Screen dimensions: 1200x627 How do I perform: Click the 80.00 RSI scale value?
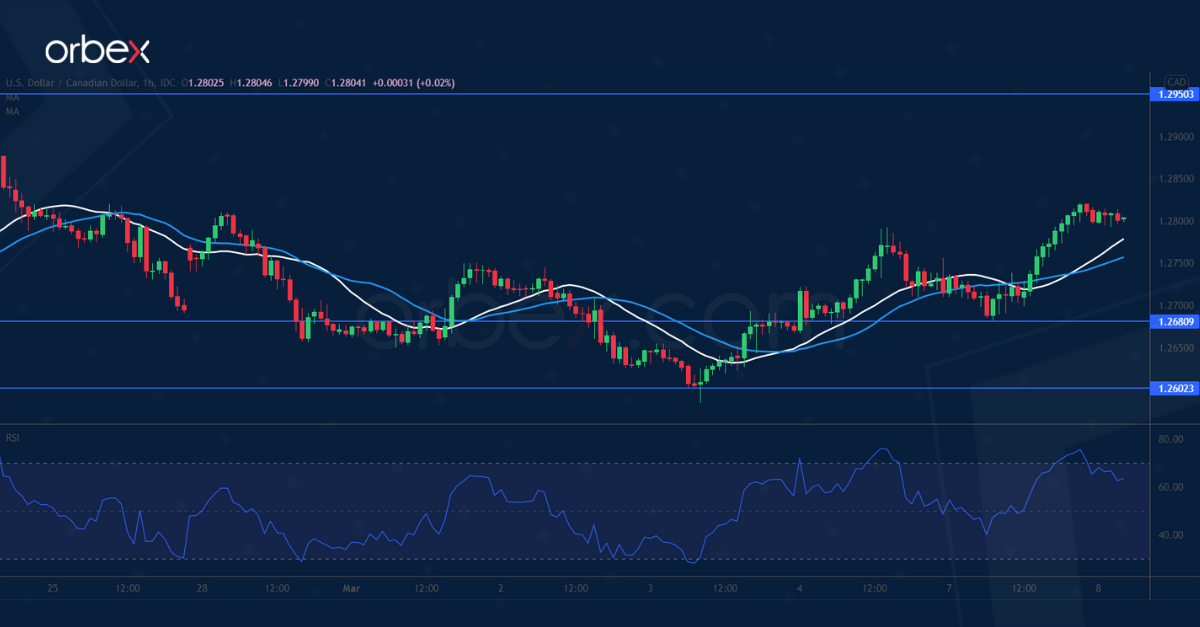point(1171,439)
